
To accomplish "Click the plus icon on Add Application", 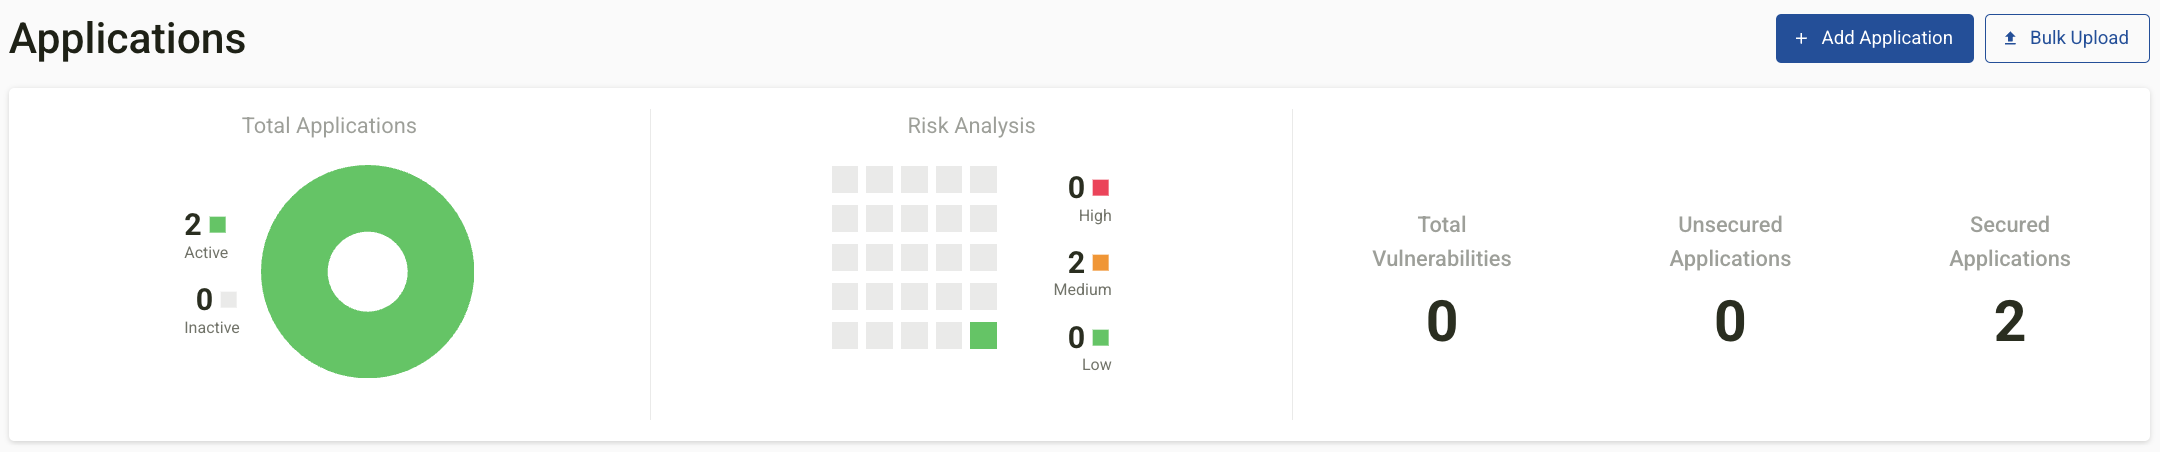I will 1801,38.
